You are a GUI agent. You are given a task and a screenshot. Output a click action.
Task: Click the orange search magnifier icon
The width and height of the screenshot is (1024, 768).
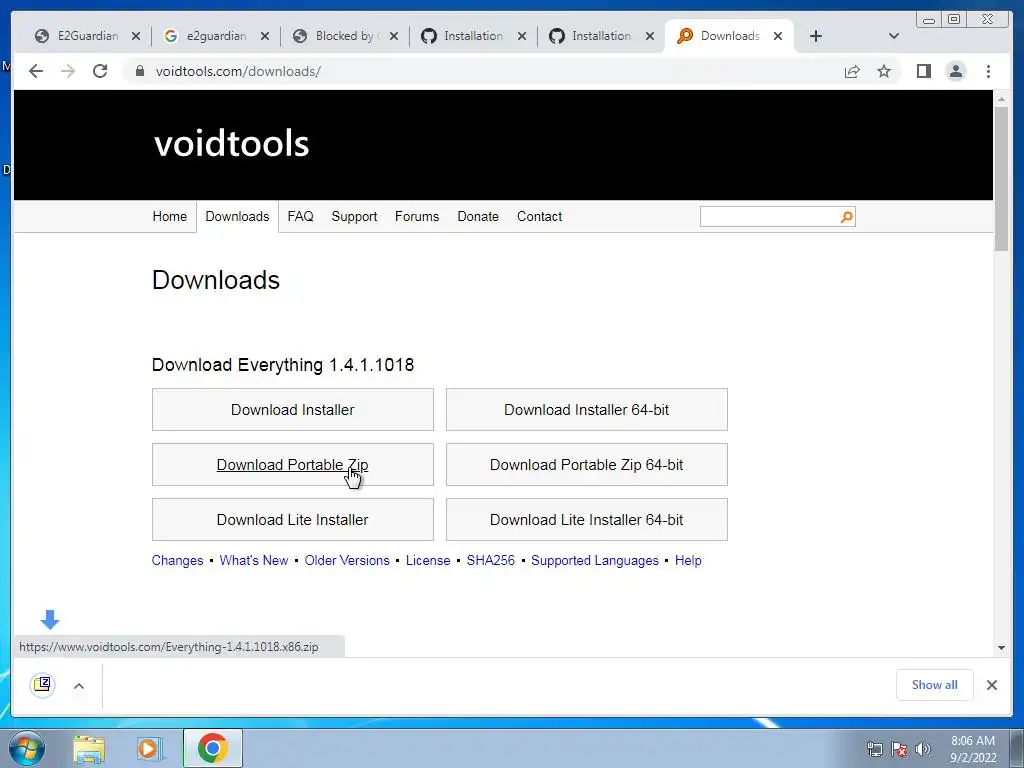(x=846, y=217)
